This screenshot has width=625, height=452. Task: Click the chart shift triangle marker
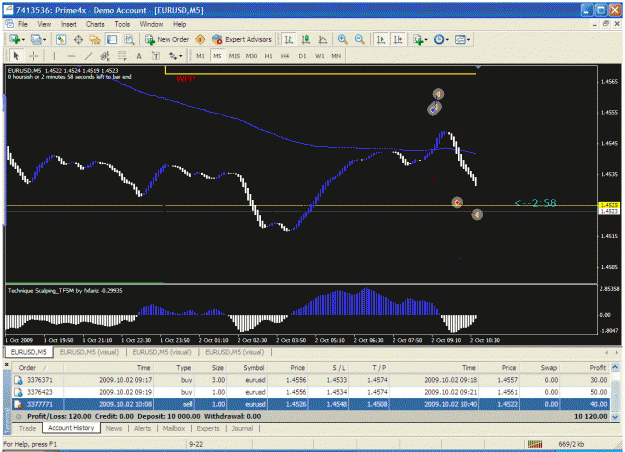478,67
